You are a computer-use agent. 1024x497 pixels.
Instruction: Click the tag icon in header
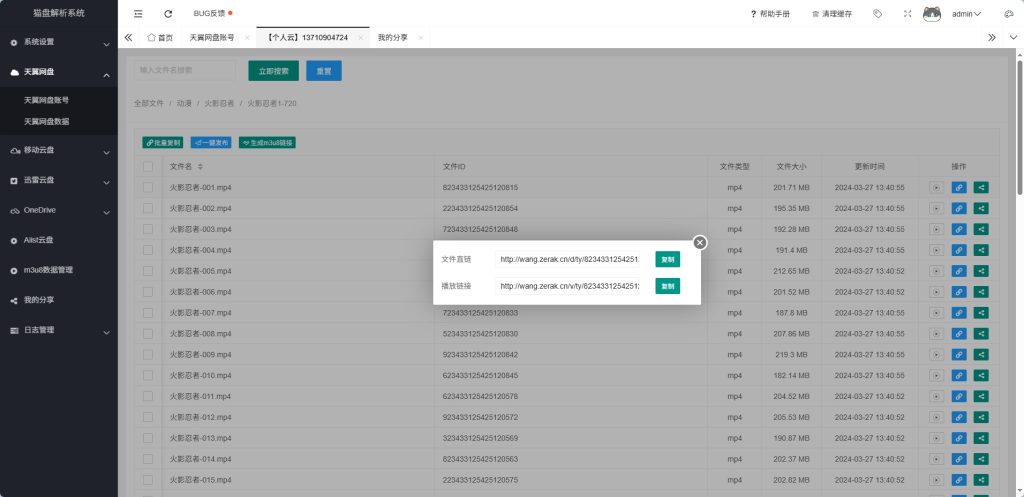[877, 14]
